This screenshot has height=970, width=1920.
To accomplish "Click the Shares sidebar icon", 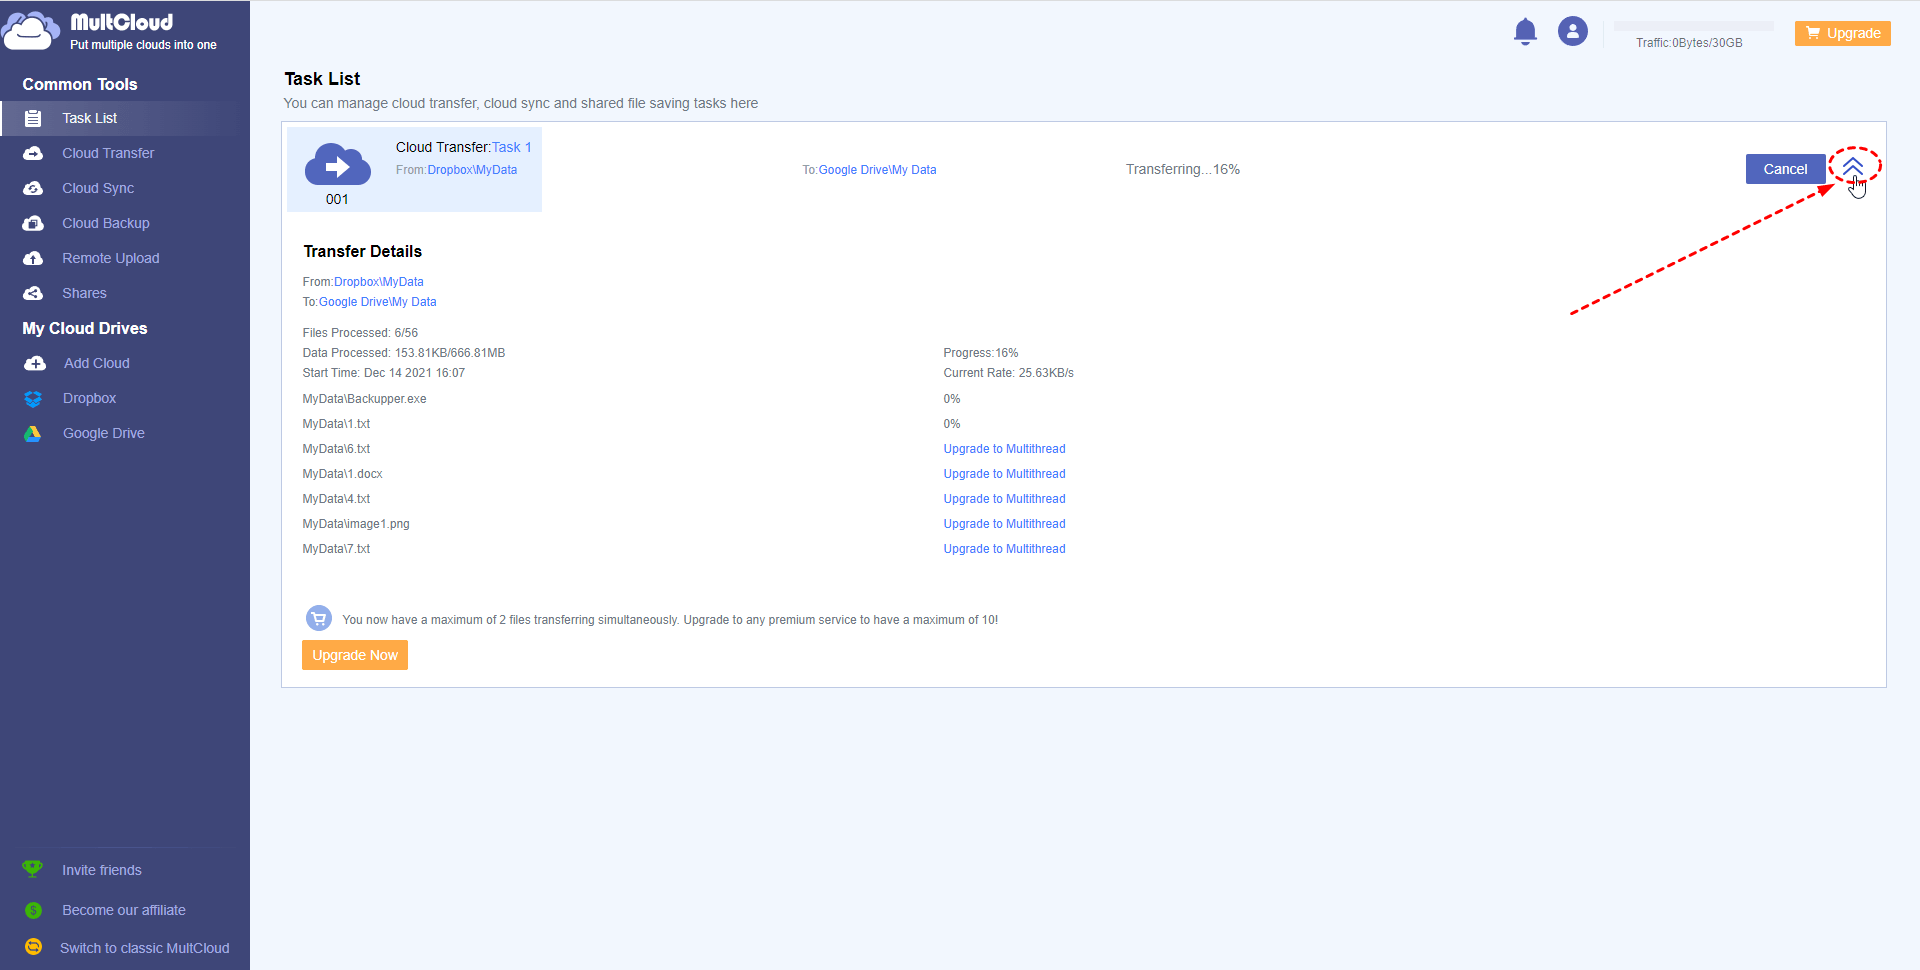I will tap(33, 293).
